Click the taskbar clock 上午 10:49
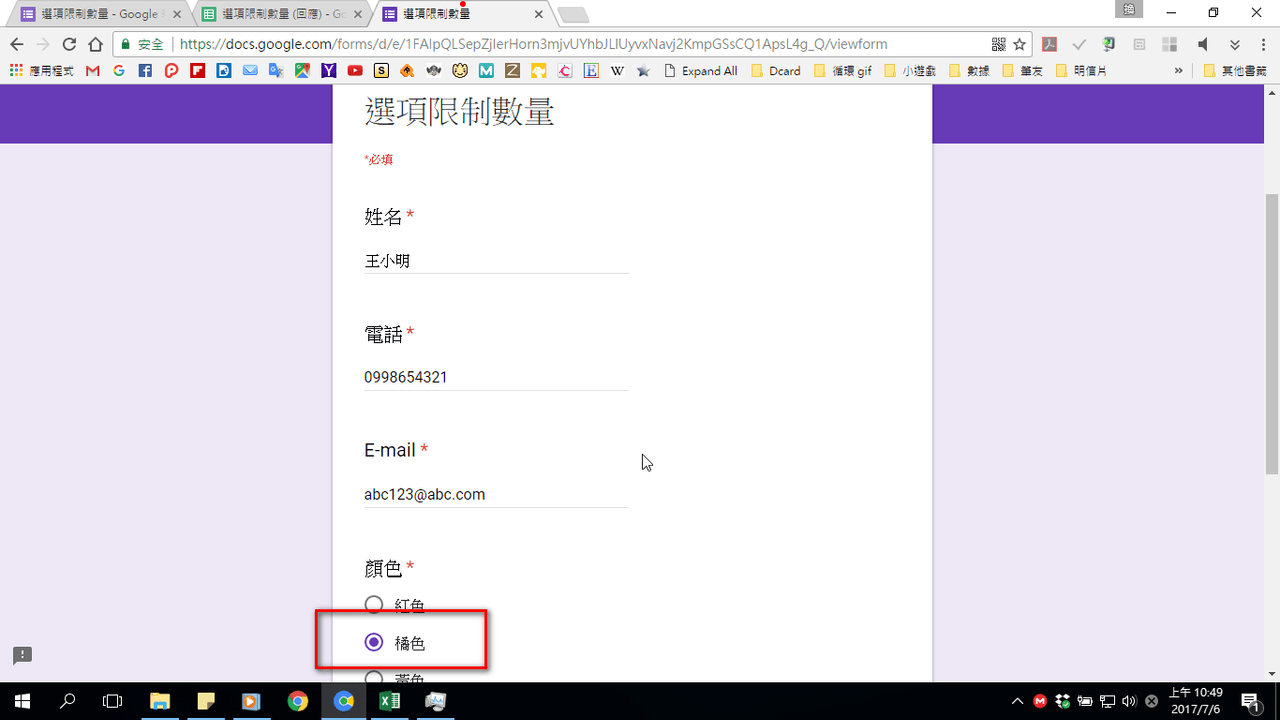This screenshot has width=1280, height=720. 1195,701
